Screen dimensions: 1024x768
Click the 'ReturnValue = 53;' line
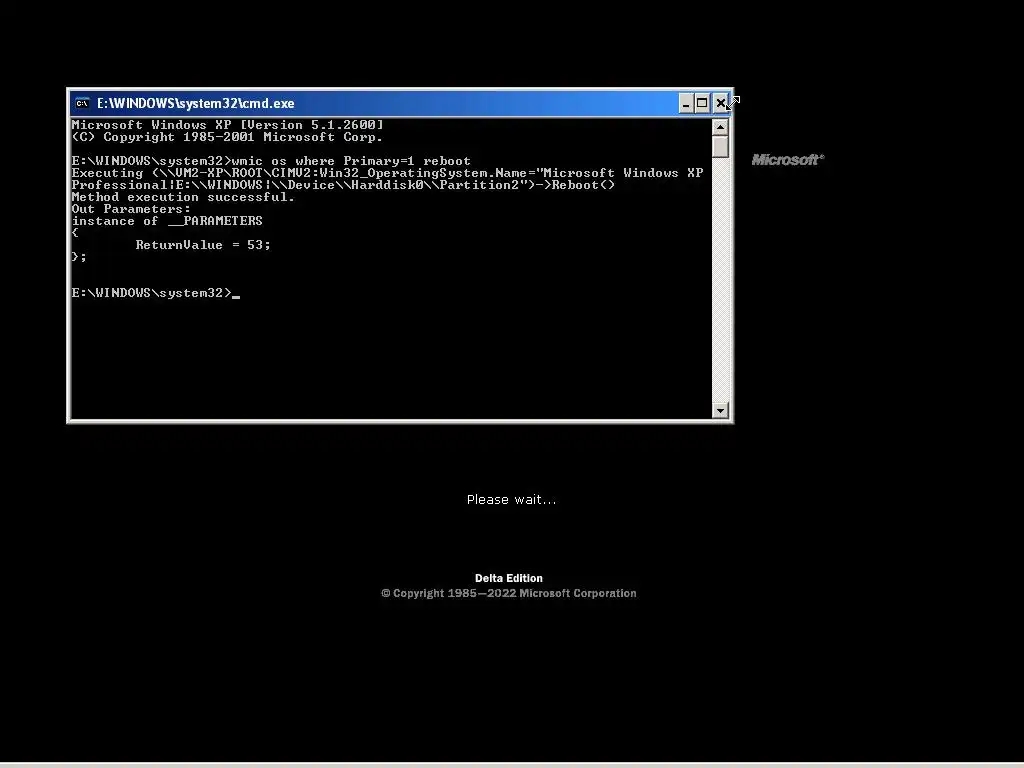(x=202, y=245)
